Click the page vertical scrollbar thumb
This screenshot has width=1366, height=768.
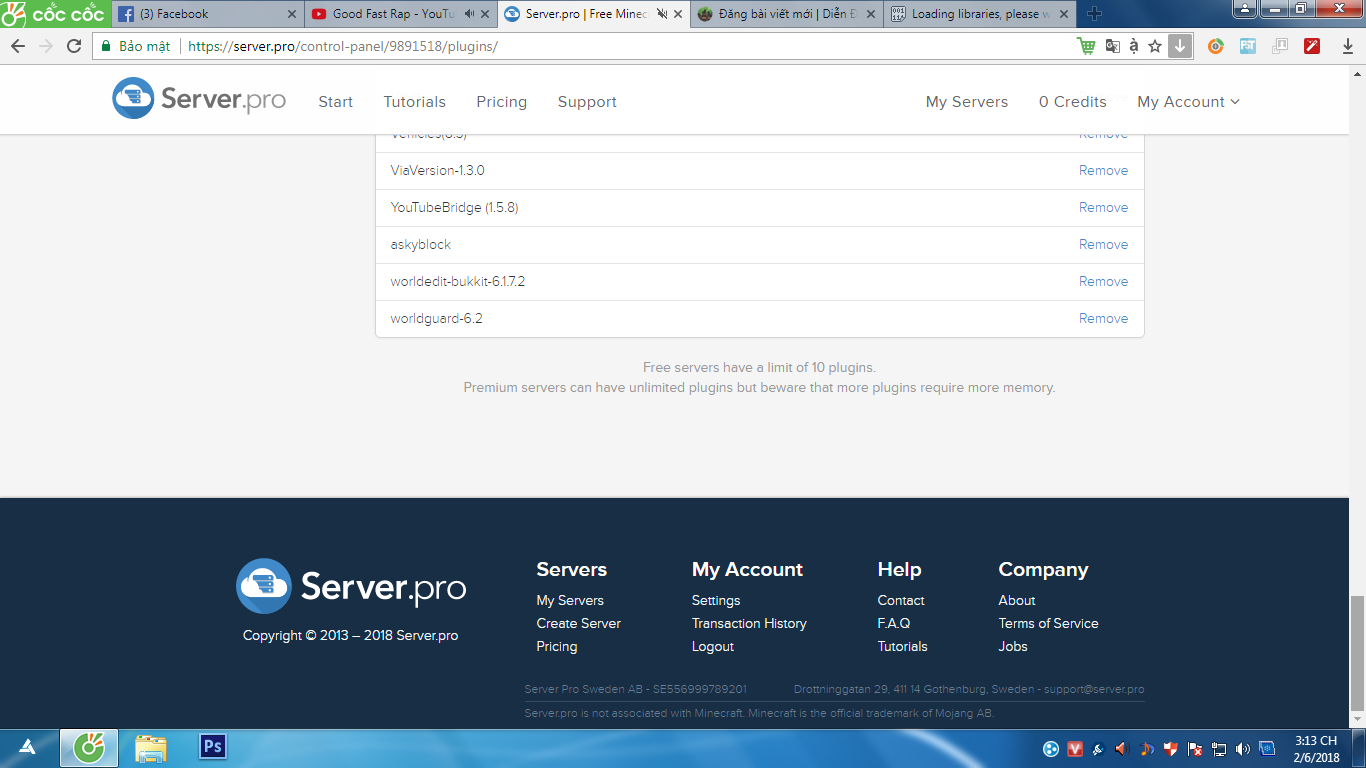click(x=1357, y=650)
